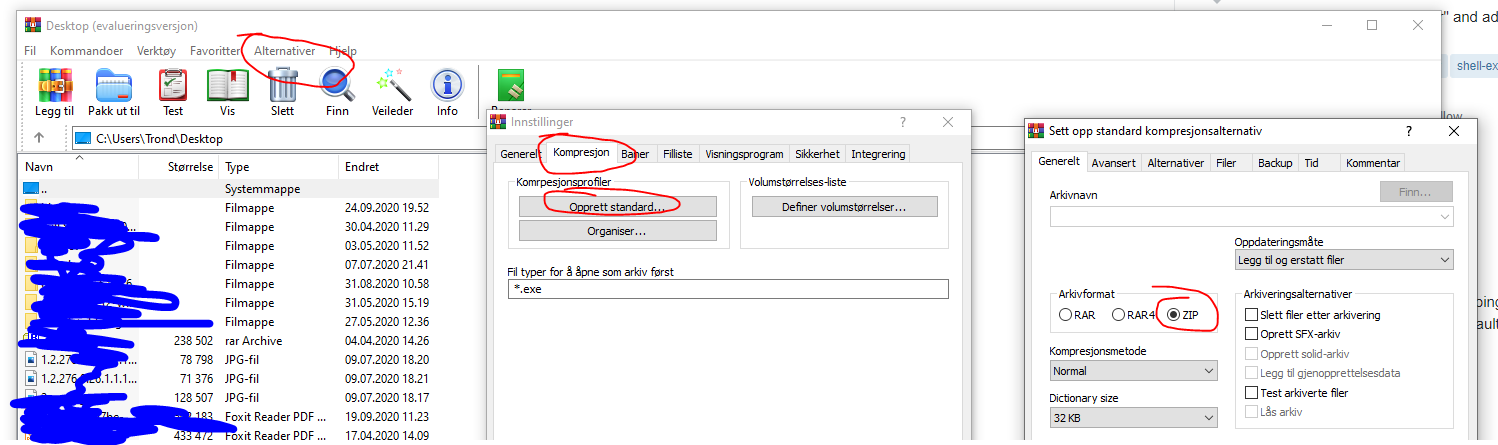Image resolution: width=1498 pixels, height=445 pixels.
Task: Enable Slett filer etter arkivering checkbox
Action: tap(1252, 315)
